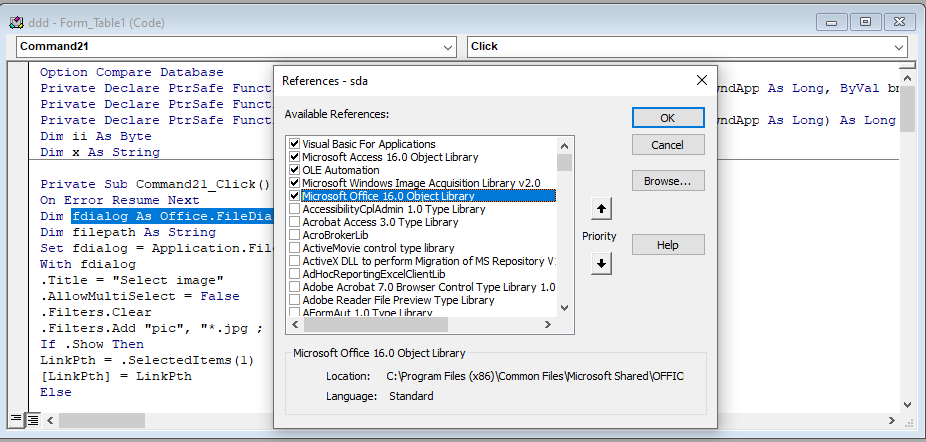Check AccessibilityCplAdmin 1.0 Type Library

[294, 209]
